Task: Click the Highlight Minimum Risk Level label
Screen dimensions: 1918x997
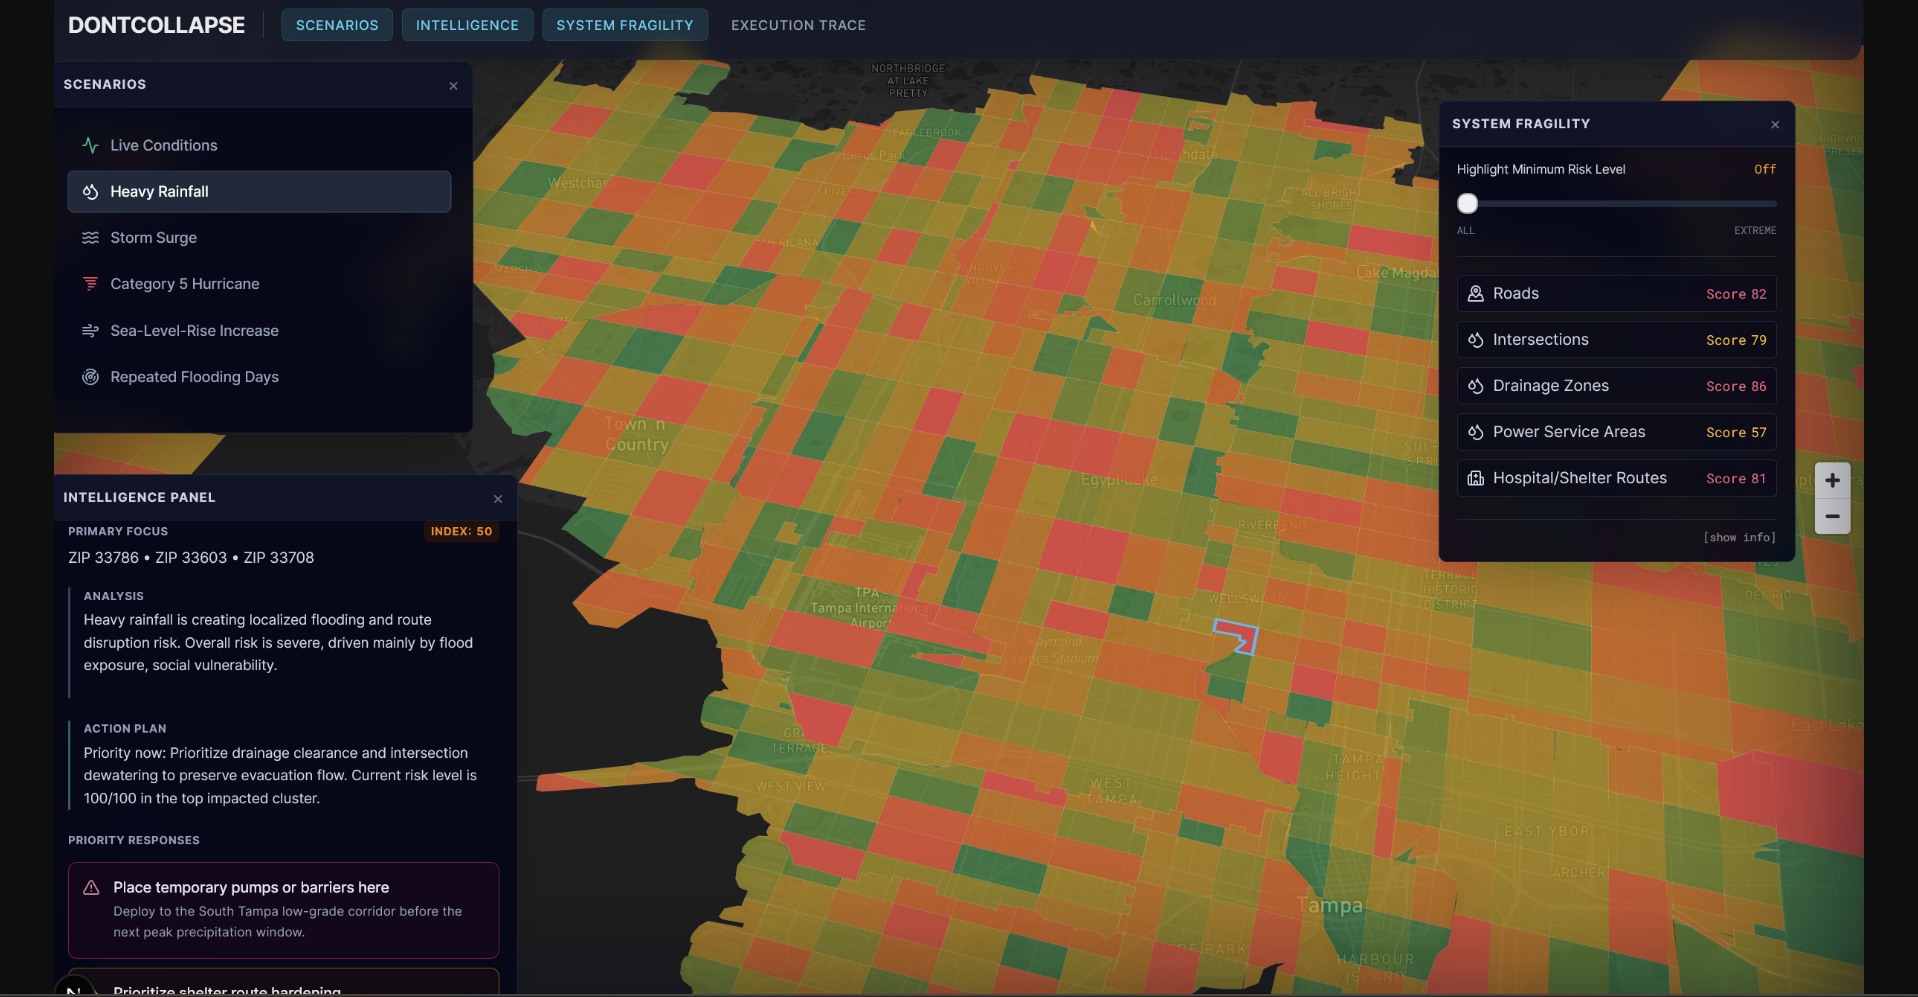Action: tap(1541, 170)
